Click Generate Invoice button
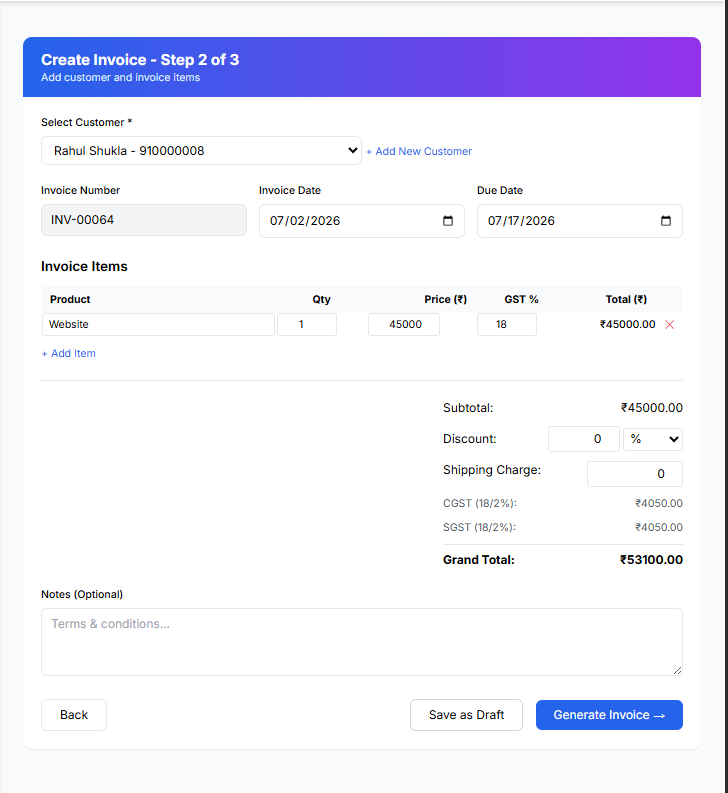Viewport: 728px width, 793px height. [x=609, y=715]
